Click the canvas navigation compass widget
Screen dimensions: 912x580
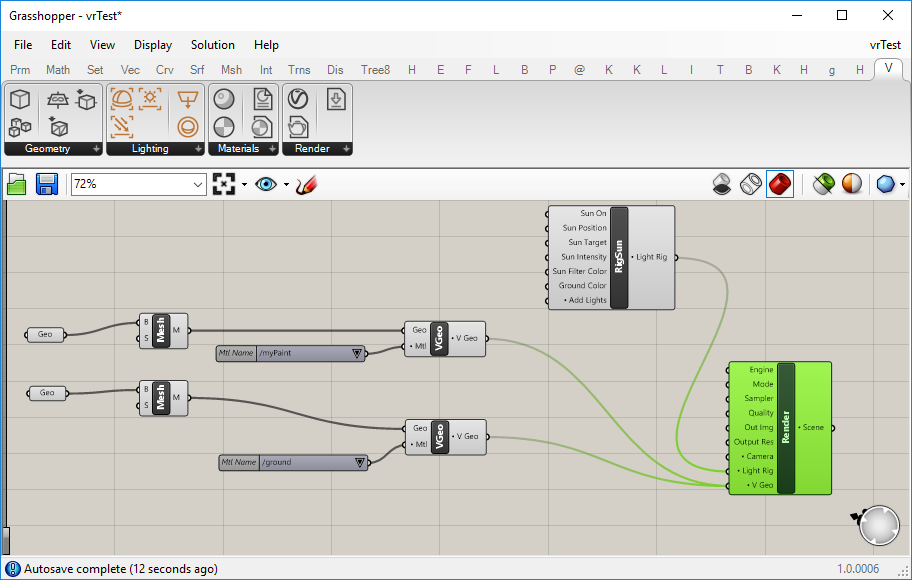878,525
